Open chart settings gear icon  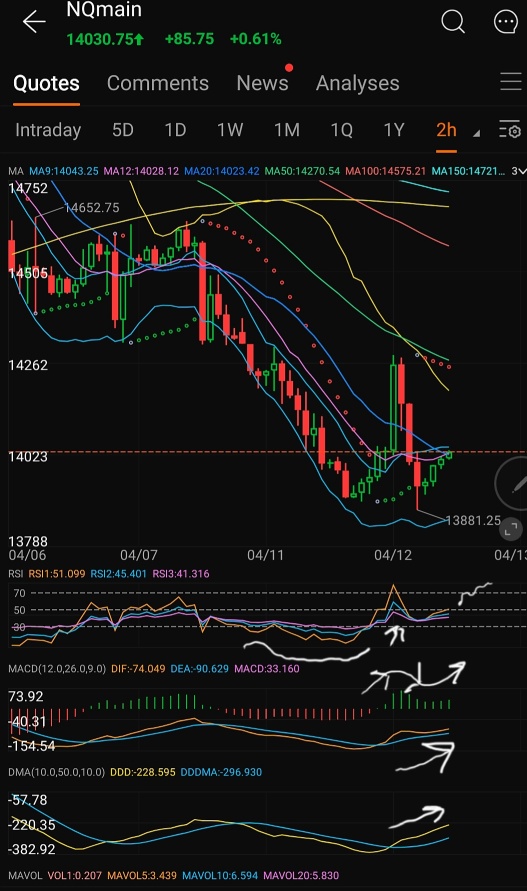point(509,130)
